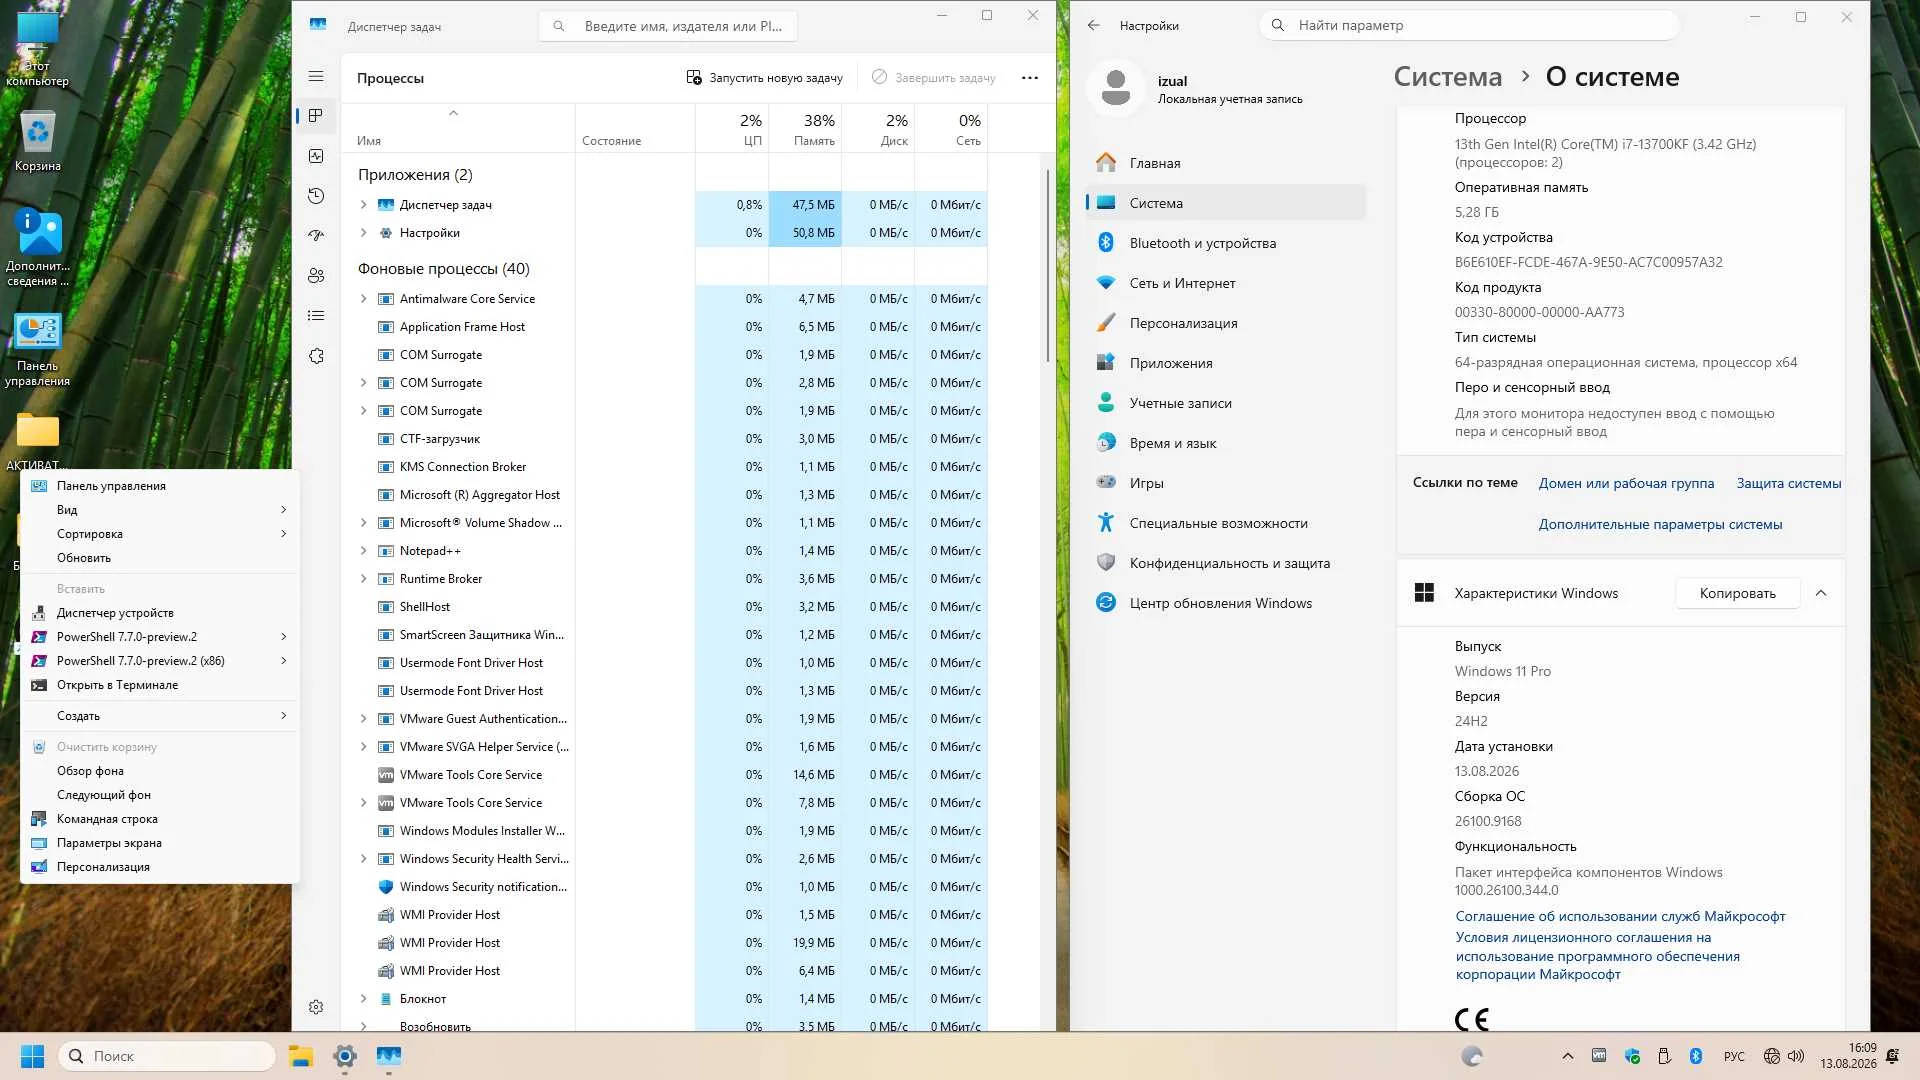The height and width of the screenshot is (1080, 1920).
Task: Open Task Manager settings gear
Action: (x=316, y=1007)
